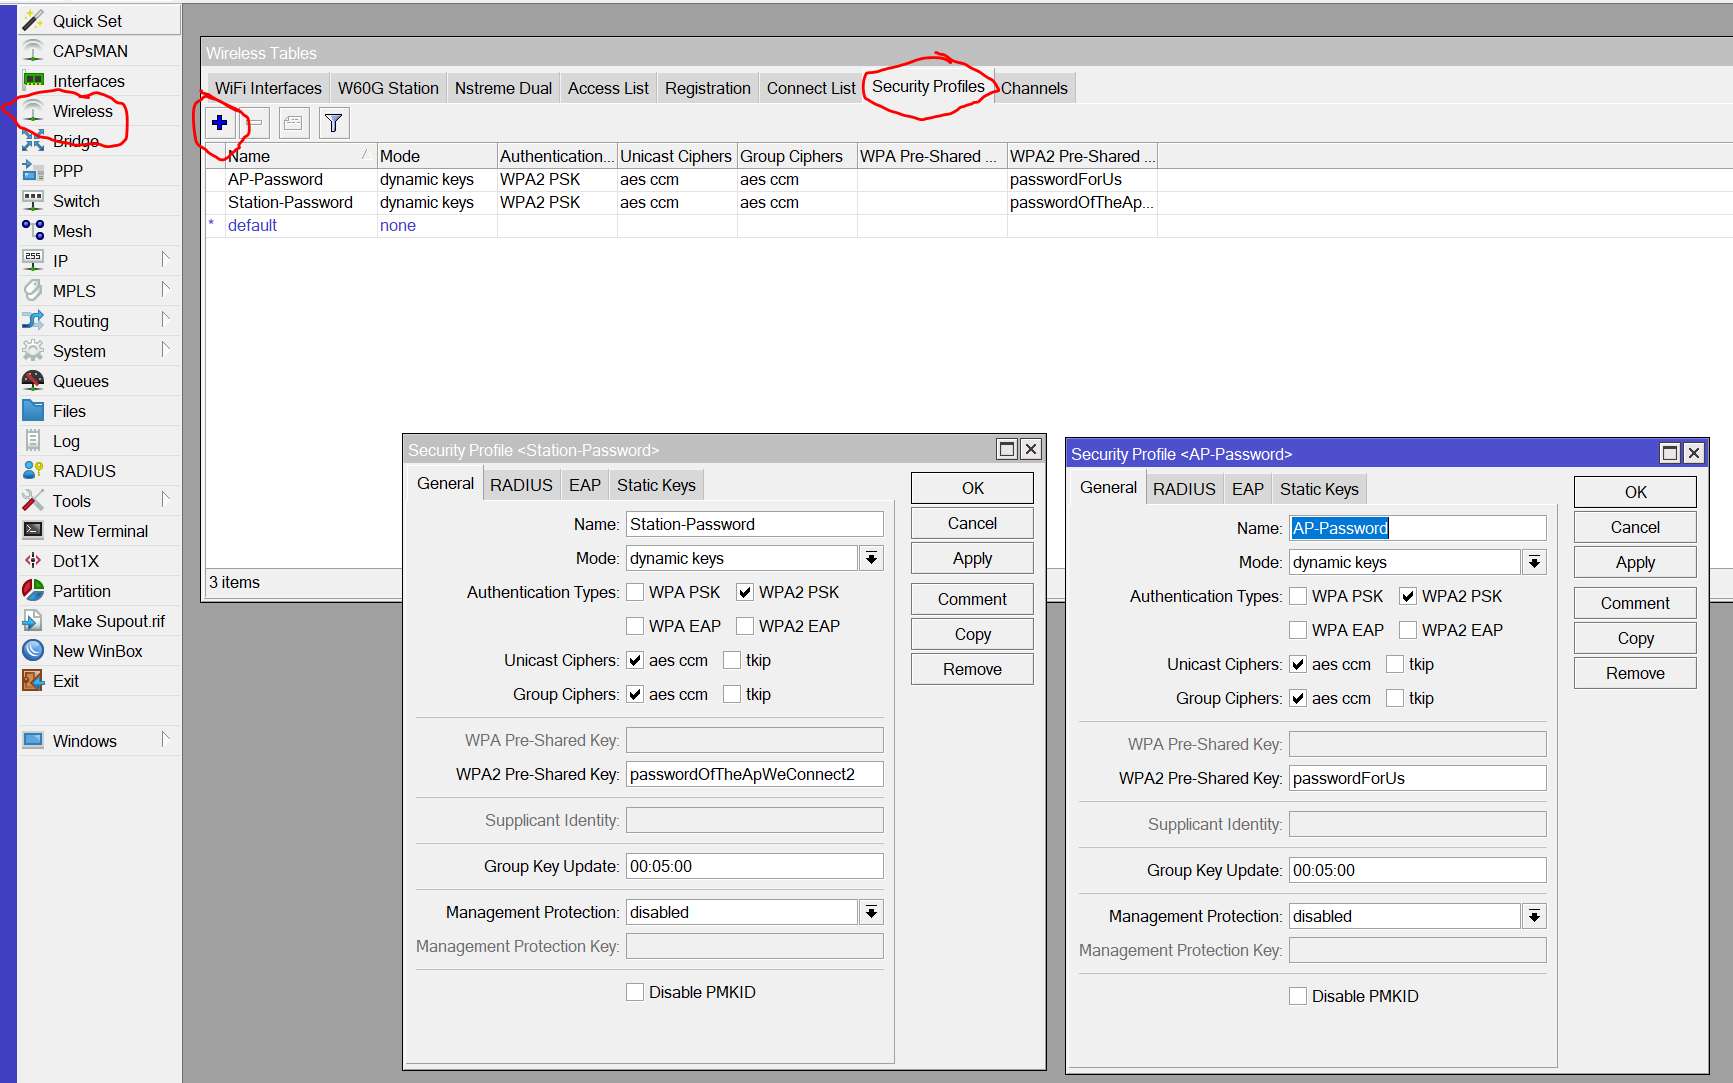Viewport: 1733px width, 1083px height.
Task: Click WPA2 Pre-Shared Key field in Station-Password profile
Action: tap(755, 774)
